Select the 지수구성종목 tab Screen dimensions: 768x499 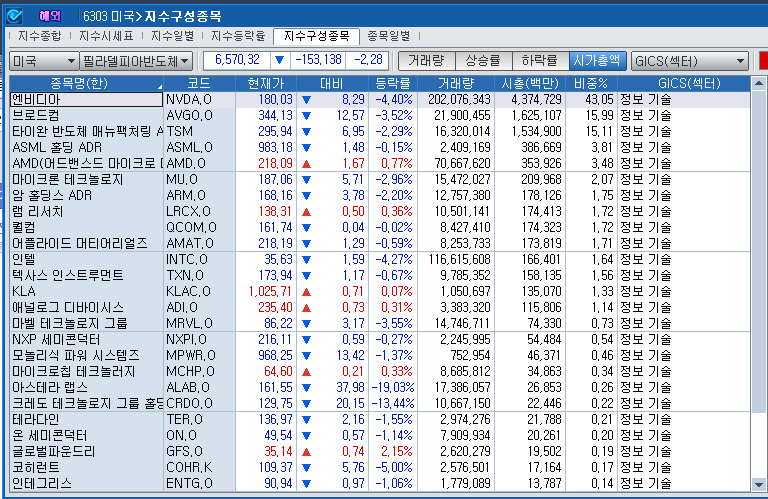pyautogui.click(x=316, y=36)
